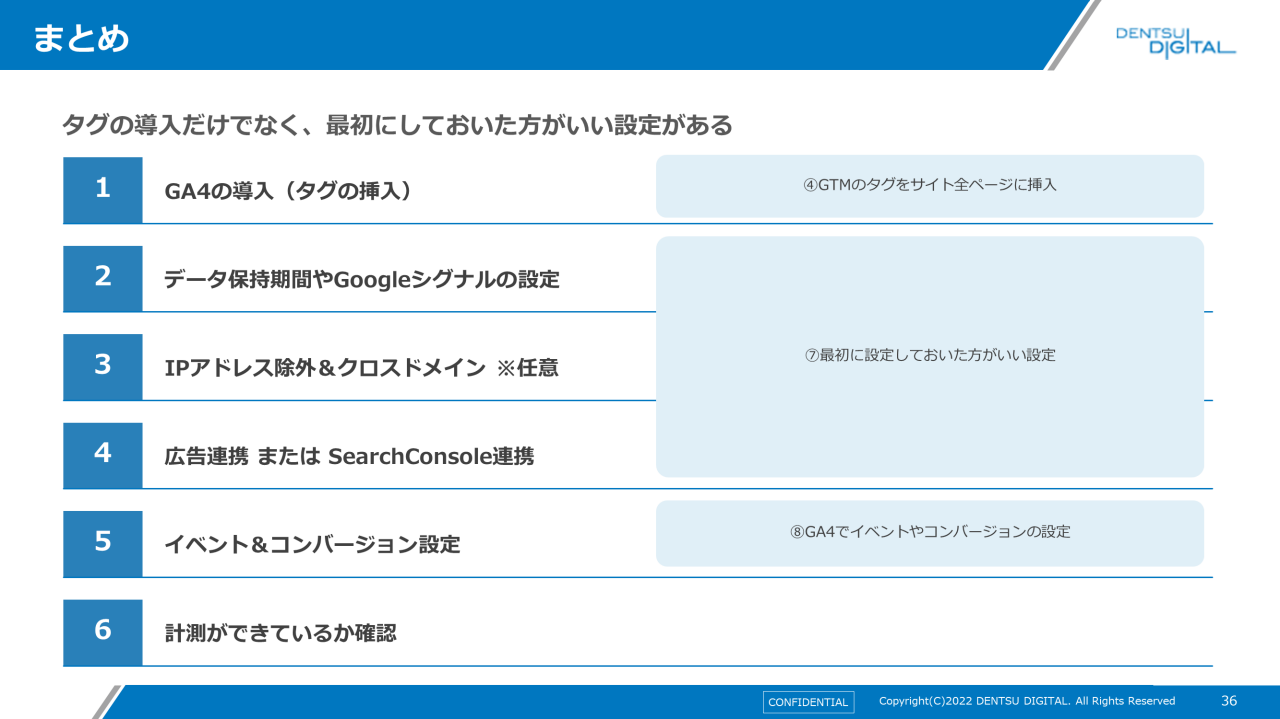Click the まとめ slide title
Screen dimensions: 1280x719
pos(81,38)
